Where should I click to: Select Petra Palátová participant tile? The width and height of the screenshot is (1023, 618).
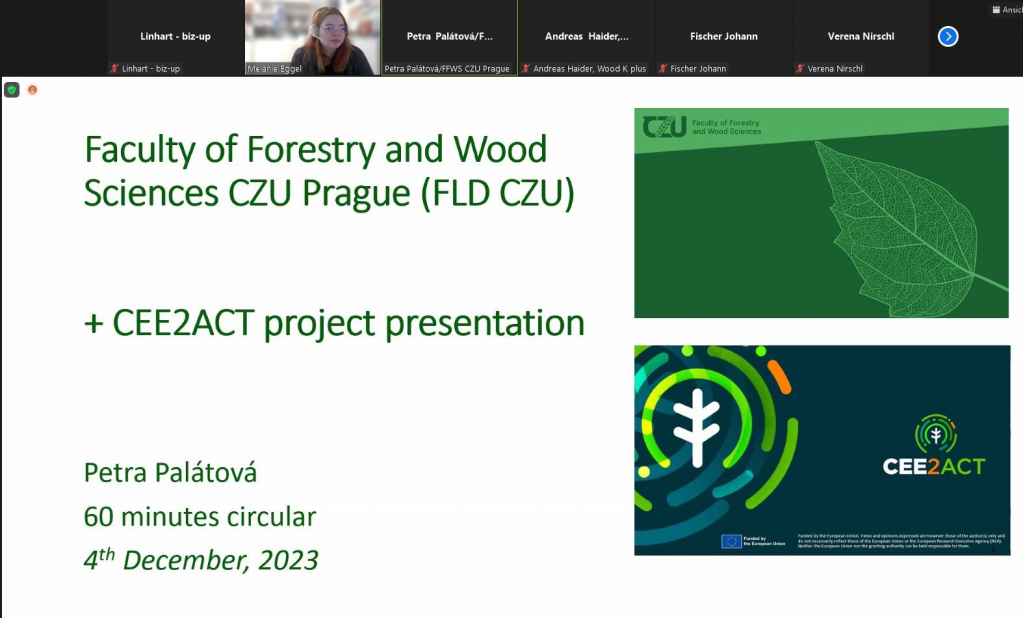pyautogui.click(x=450, y=37)
